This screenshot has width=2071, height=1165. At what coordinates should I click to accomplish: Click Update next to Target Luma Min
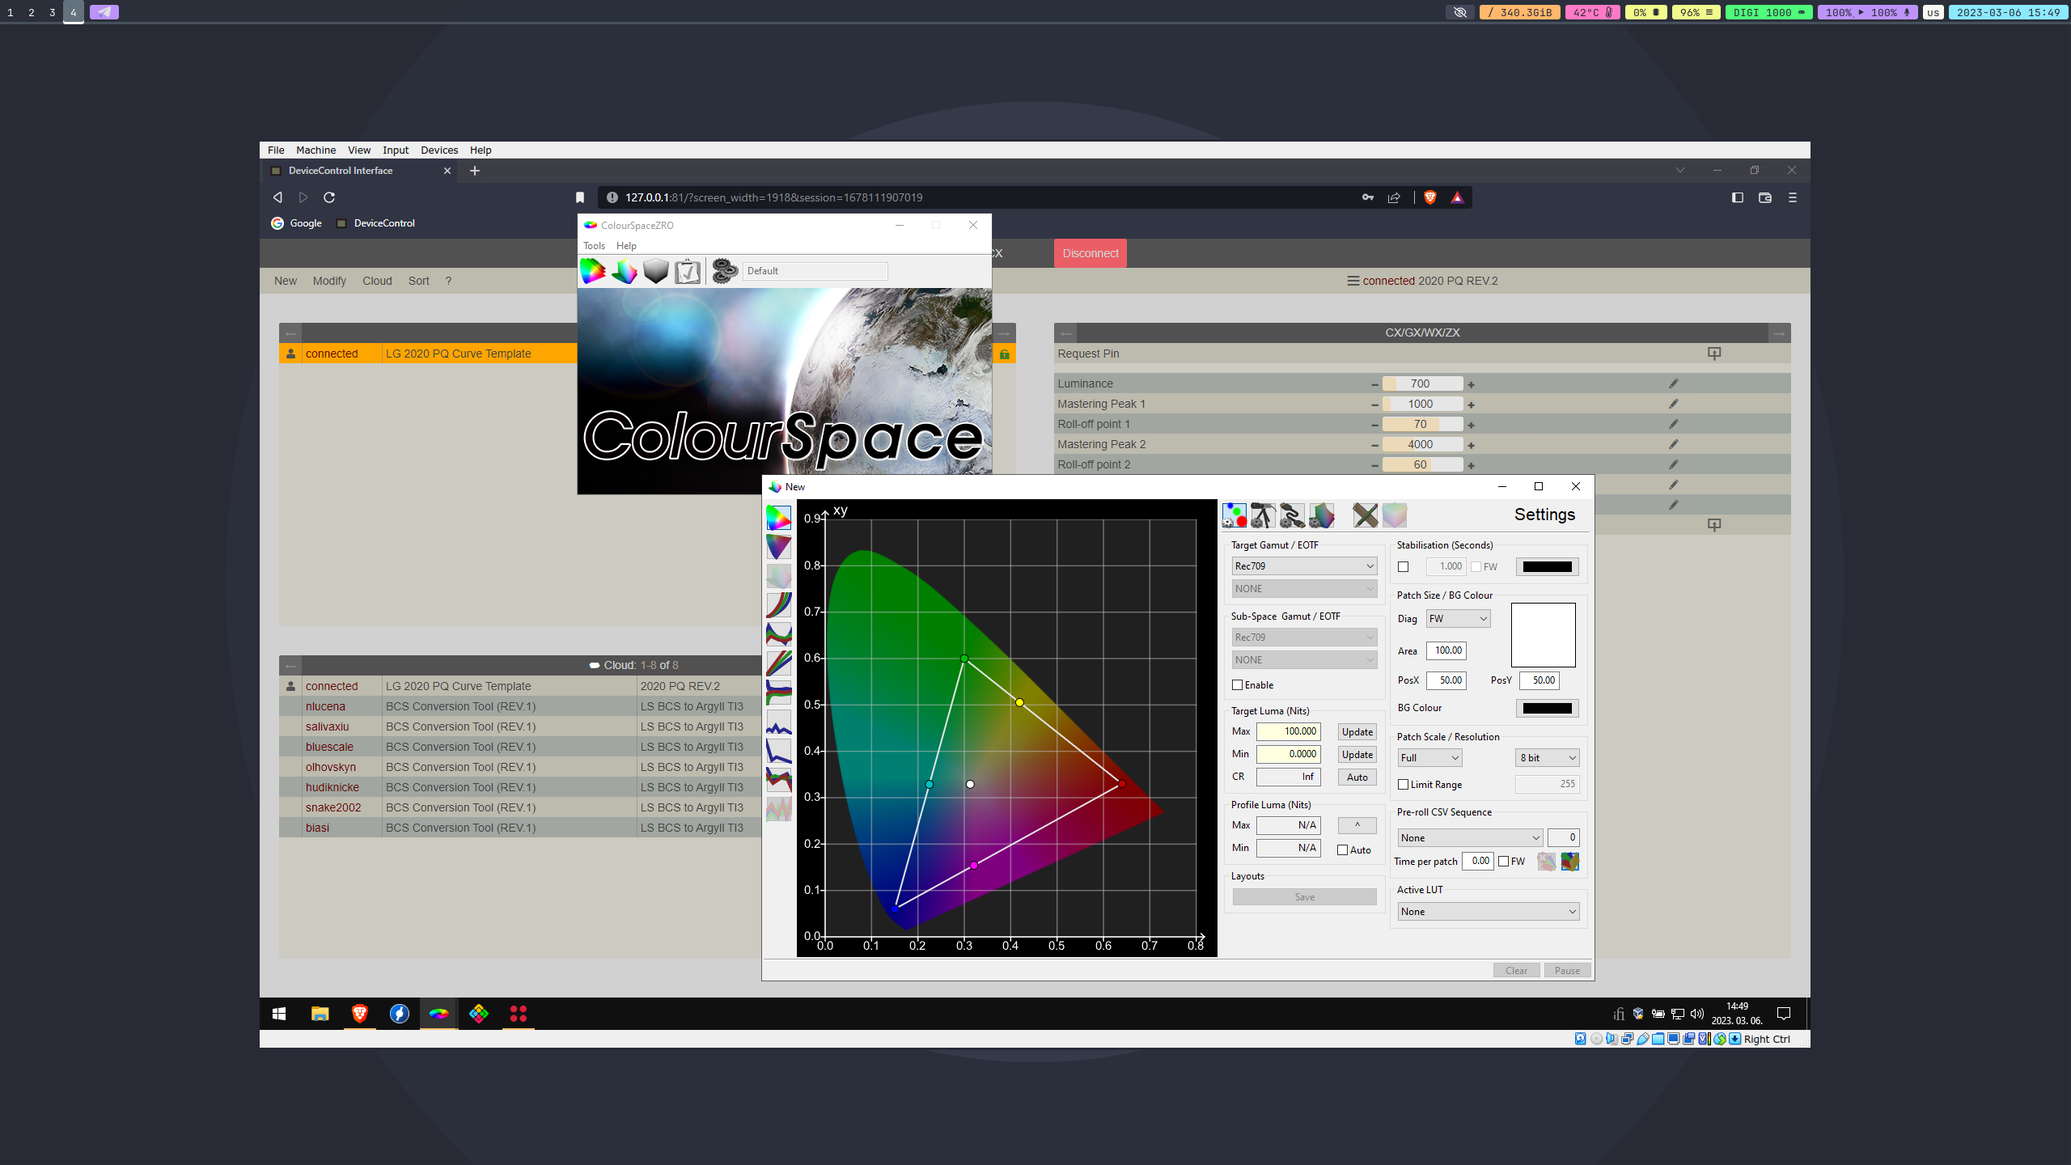coord(1357,755)
